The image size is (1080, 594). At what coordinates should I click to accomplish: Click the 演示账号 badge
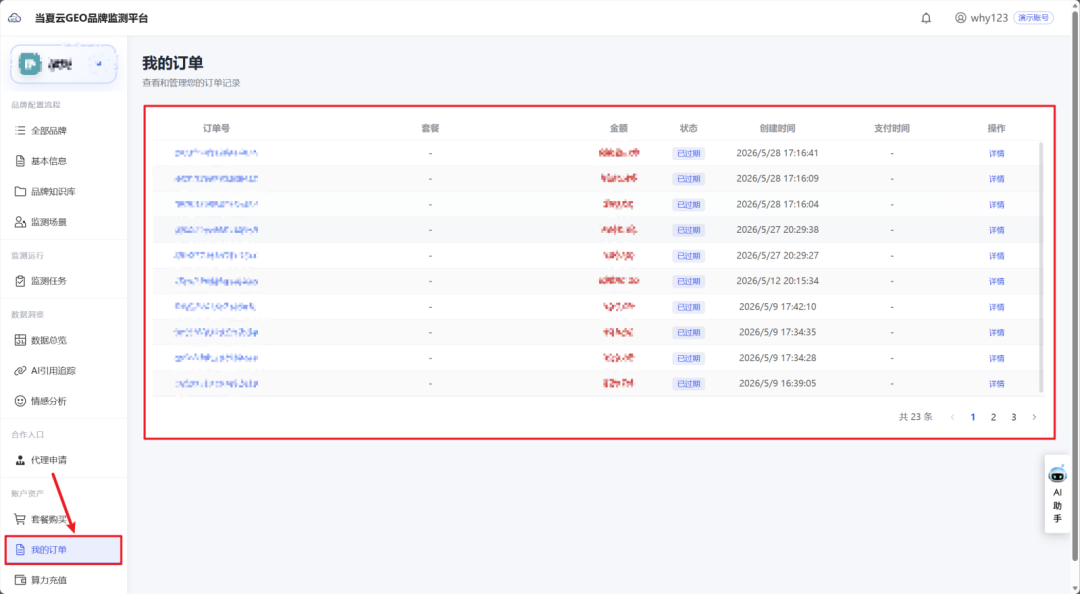(x=1033, y=18)
